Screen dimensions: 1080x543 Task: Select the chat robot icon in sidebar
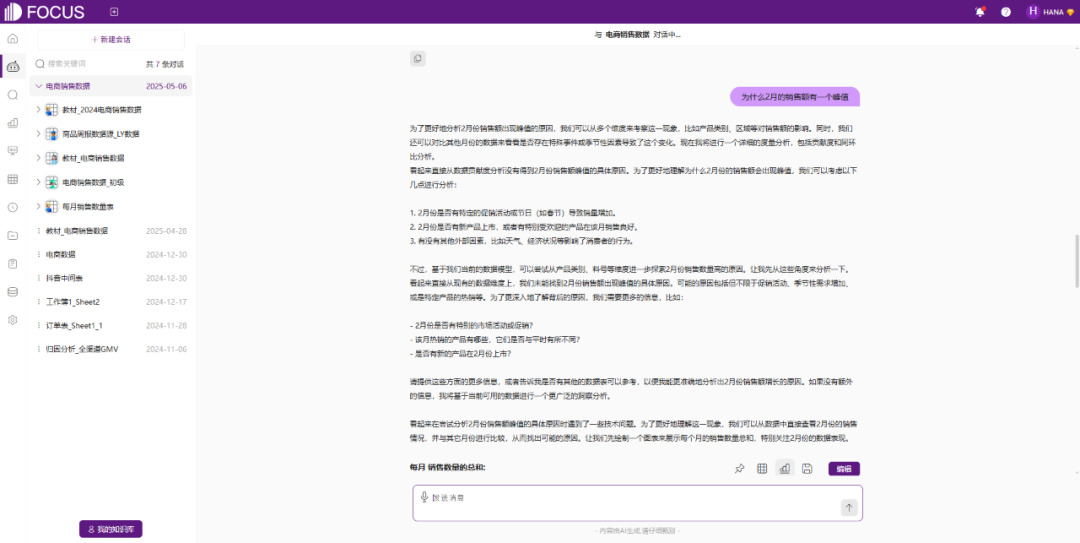12,66
